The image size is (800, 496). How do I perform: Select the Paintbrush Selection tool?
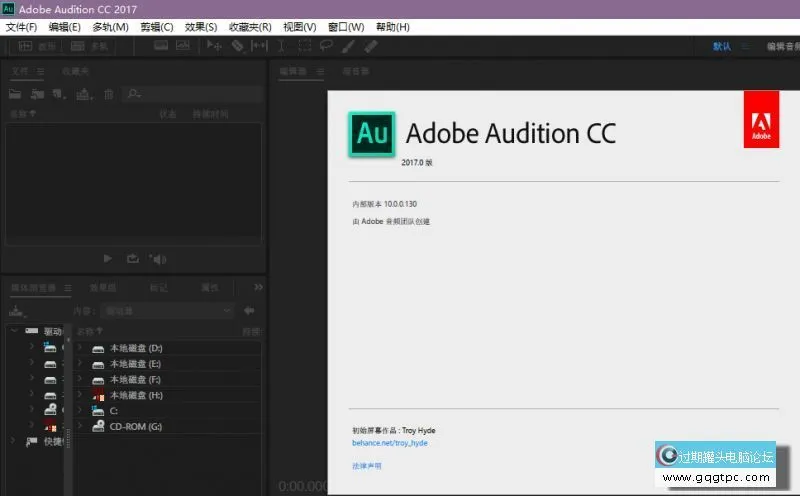click(348, 46)
